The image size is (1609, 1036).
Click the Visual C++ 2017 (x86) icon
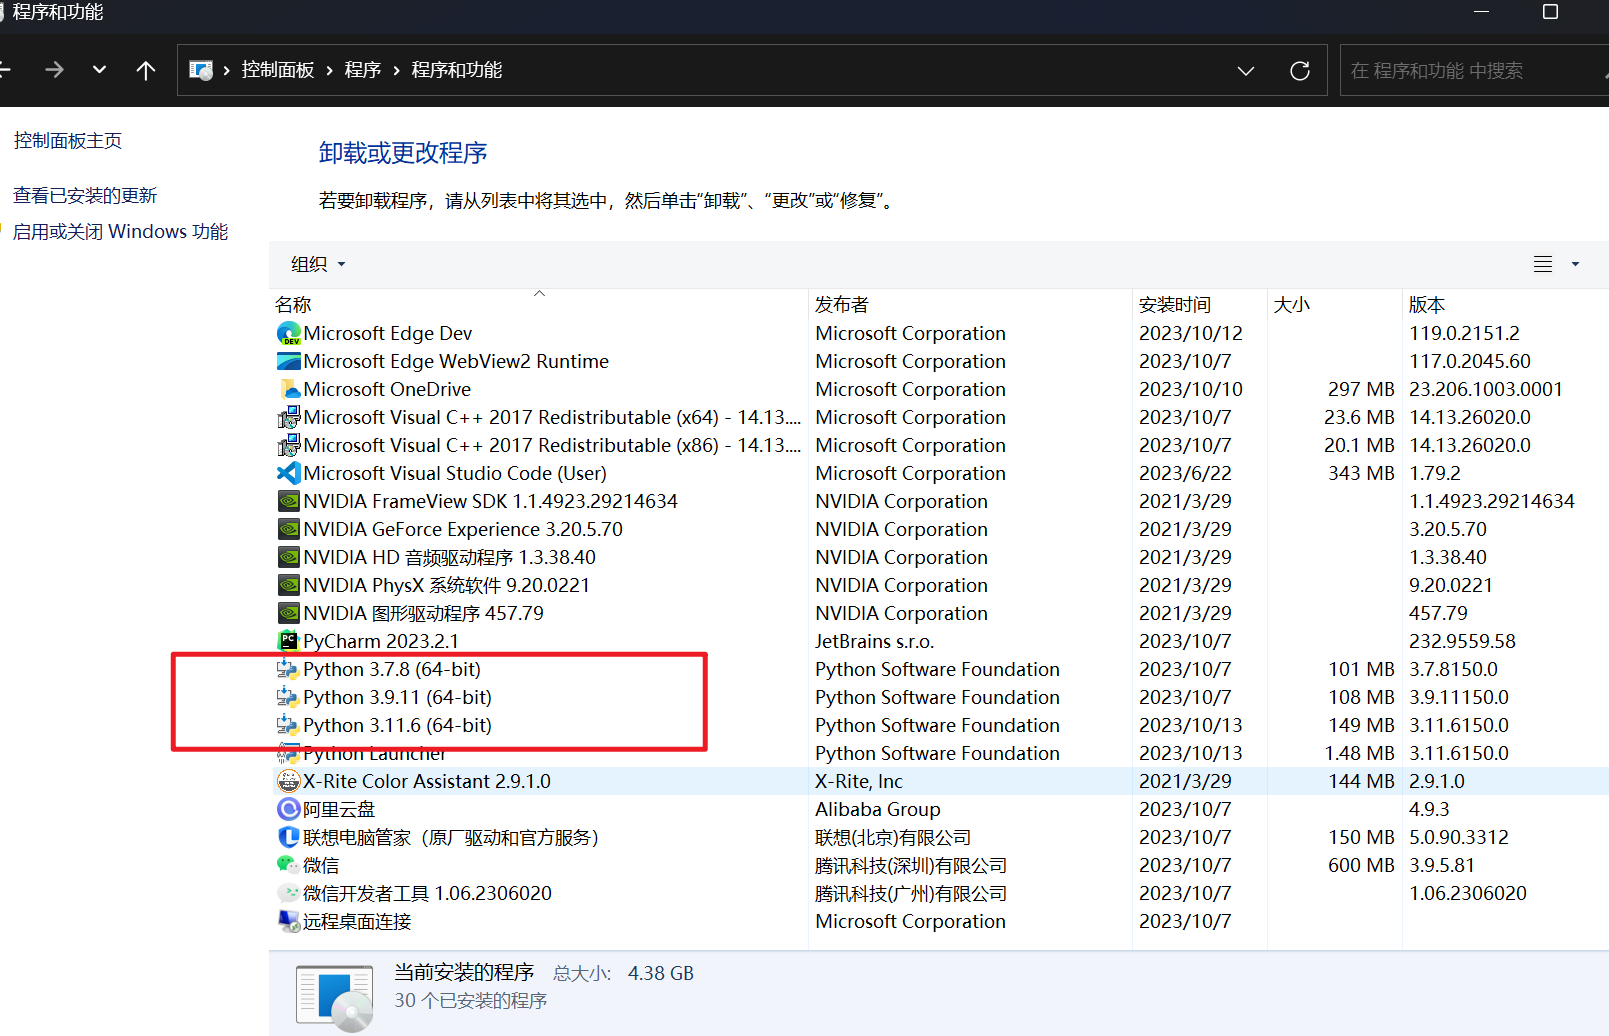289,445
